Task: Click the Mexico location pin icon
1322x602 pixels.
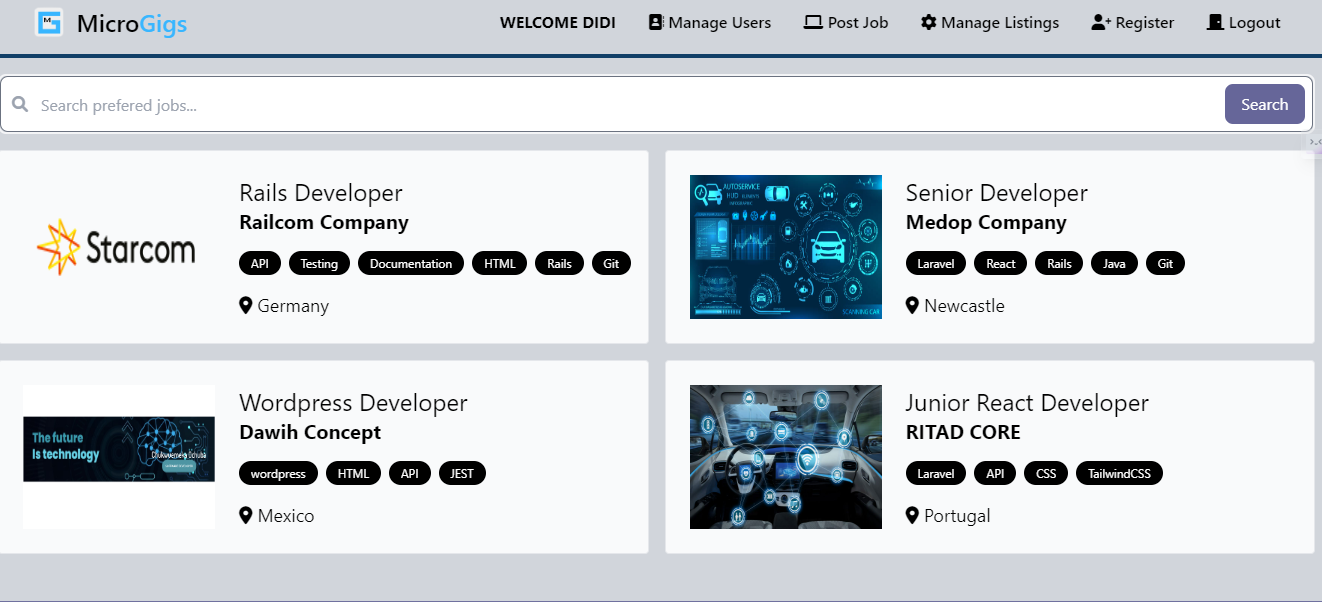Action: pos(246,515)
